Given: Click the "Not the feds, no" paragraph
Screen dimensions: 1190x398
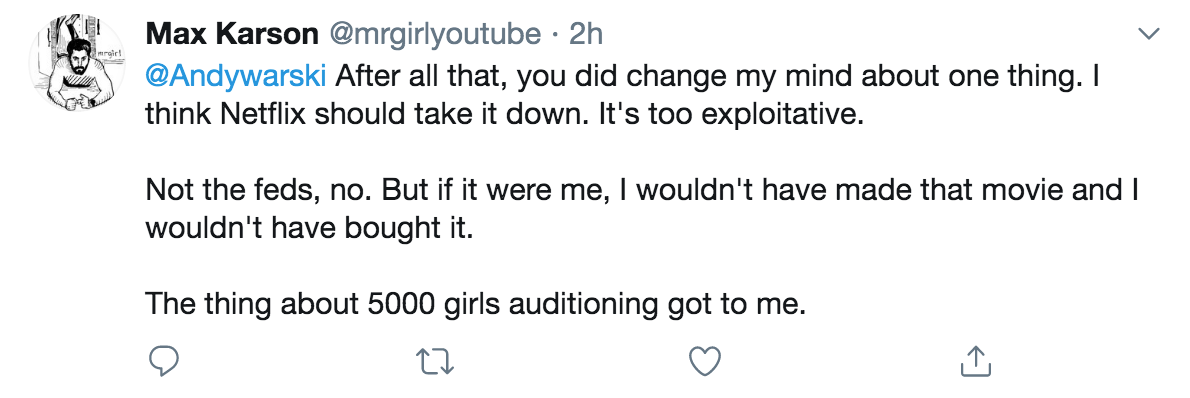Looking at the screenshot, I should point(642,209).
